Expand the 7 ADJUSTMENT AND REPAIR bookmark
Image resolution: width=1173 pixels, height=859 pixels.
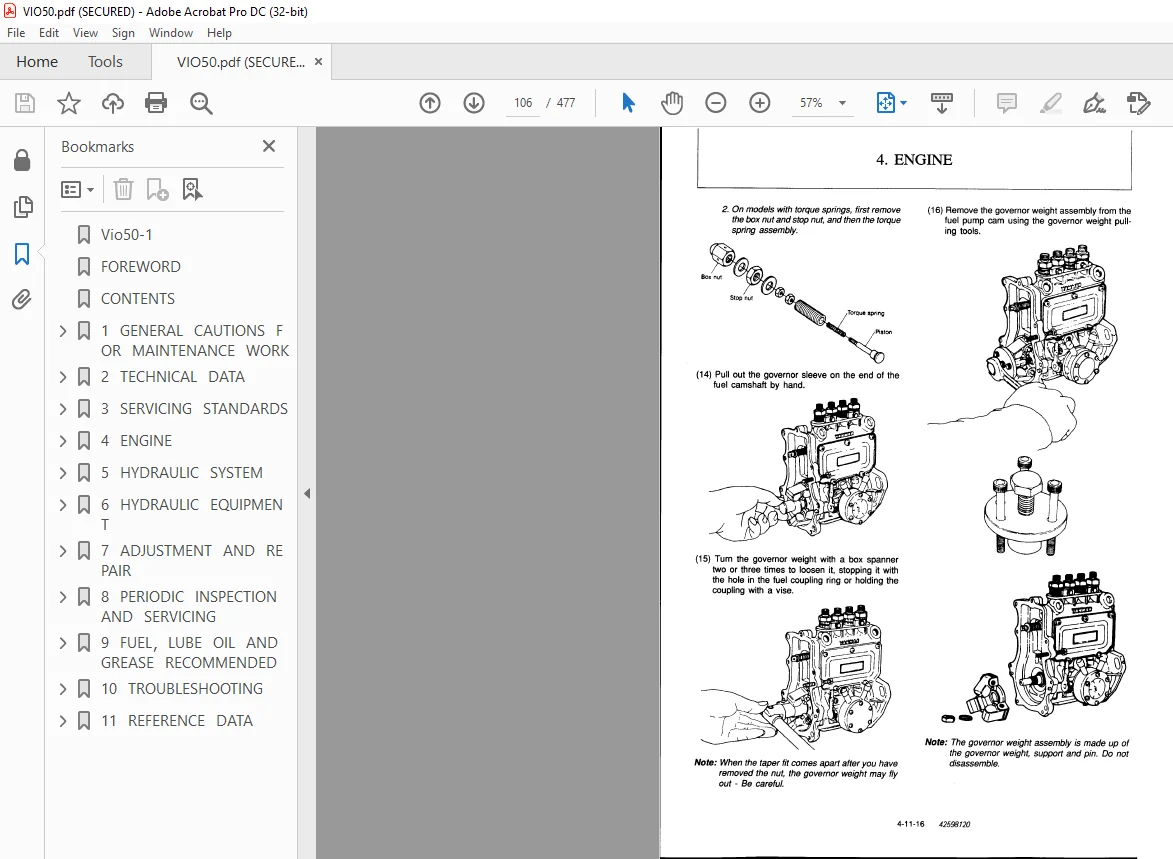tap(63, 551)
